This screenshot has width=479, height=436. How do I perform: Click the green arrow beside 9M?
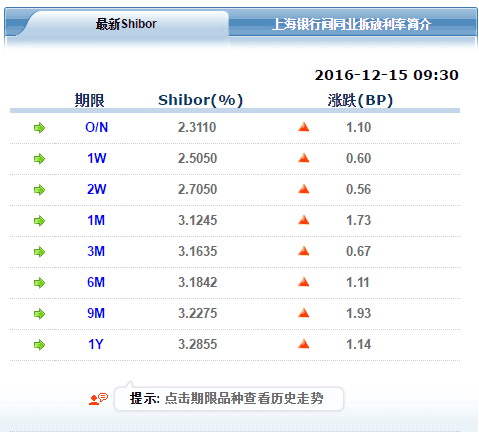(39, 314)
